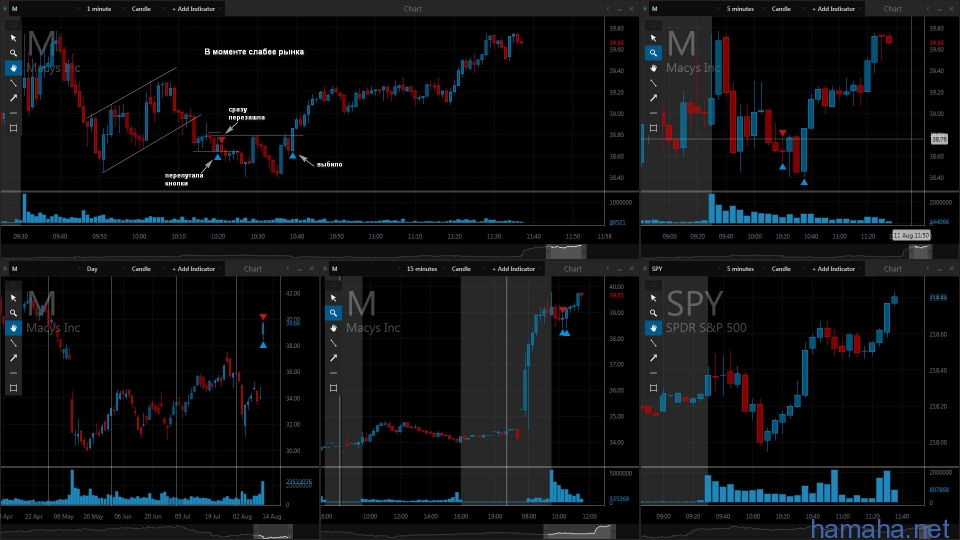The height and width of the screenshot is (540, 960).
Task: Open Add Indicator in the top-right M chart
Action: (x=836, y=9)
